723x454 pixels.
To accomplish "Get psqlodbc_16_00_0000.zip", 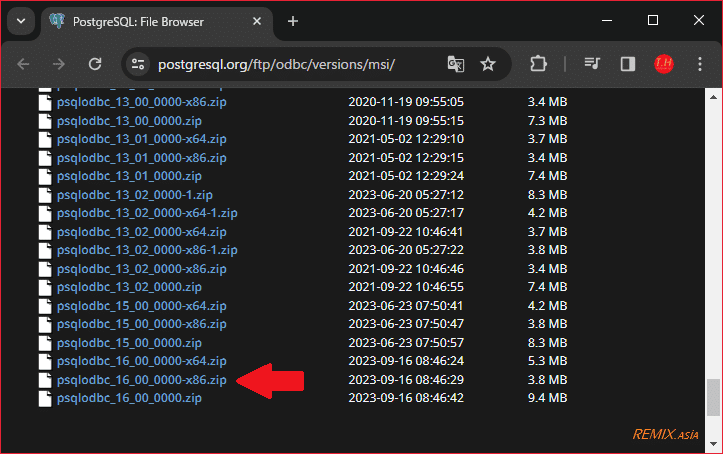I will [129, 398].
